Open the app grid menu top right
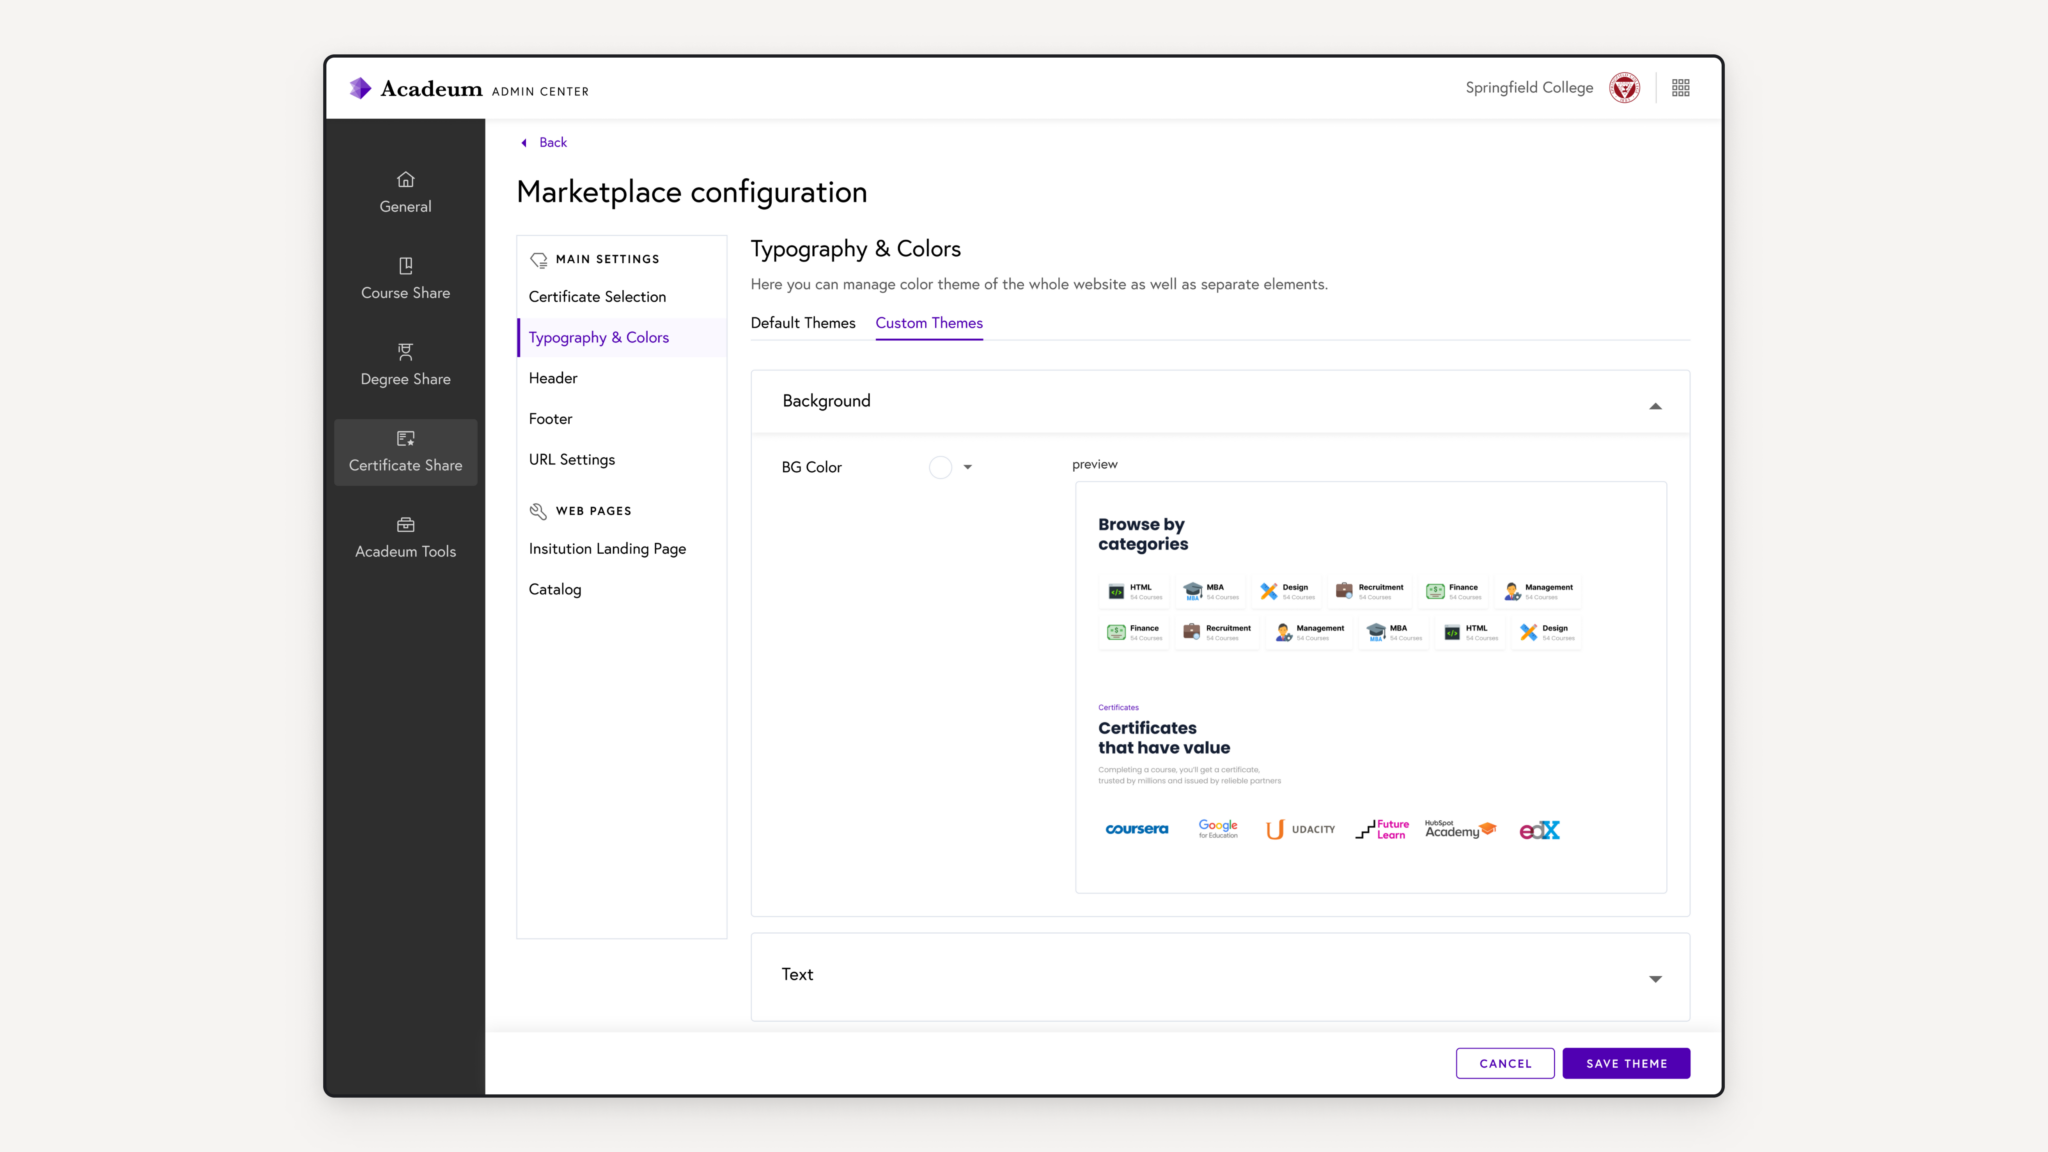This screenshot has width=2048, height=1152. point(1680,87)
